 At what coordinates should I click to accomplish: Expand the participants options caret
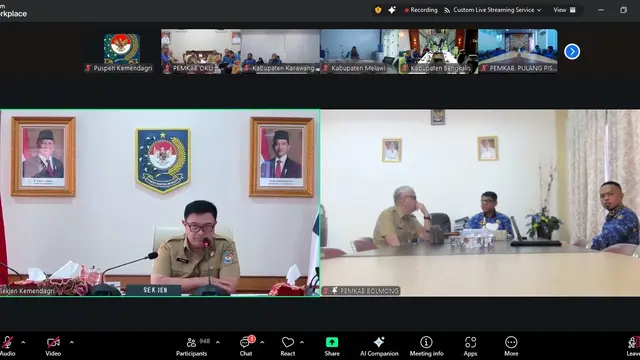218,342
